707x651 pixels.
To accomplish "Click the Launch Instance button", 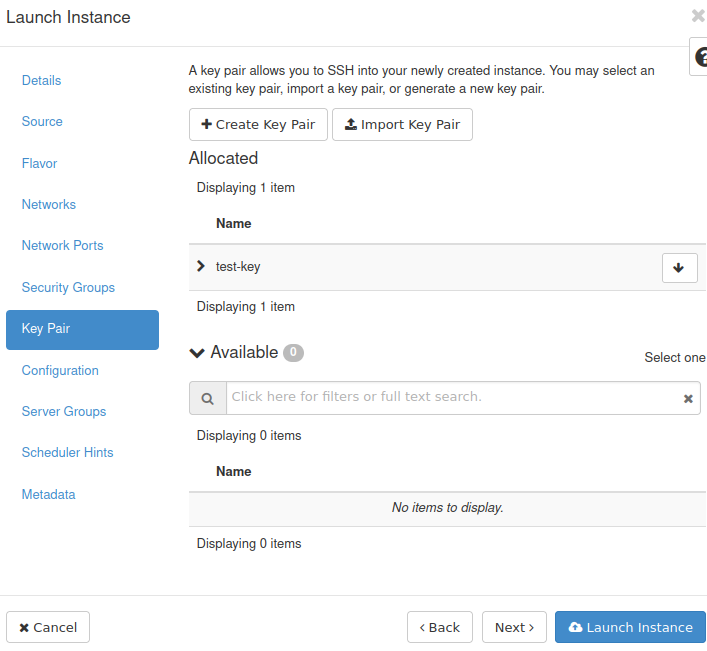I will 630,627.
